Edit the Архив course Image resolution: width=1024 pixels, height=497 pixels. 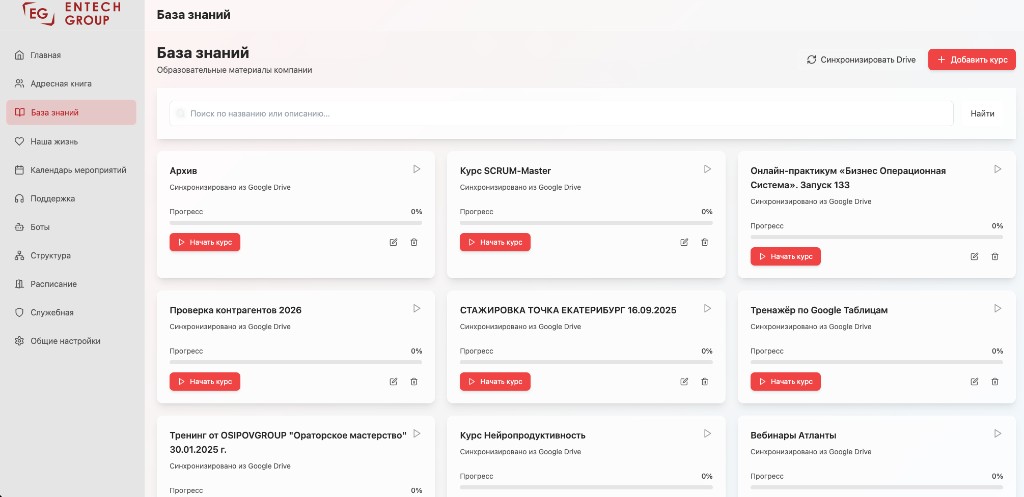(x=393, y=242)
